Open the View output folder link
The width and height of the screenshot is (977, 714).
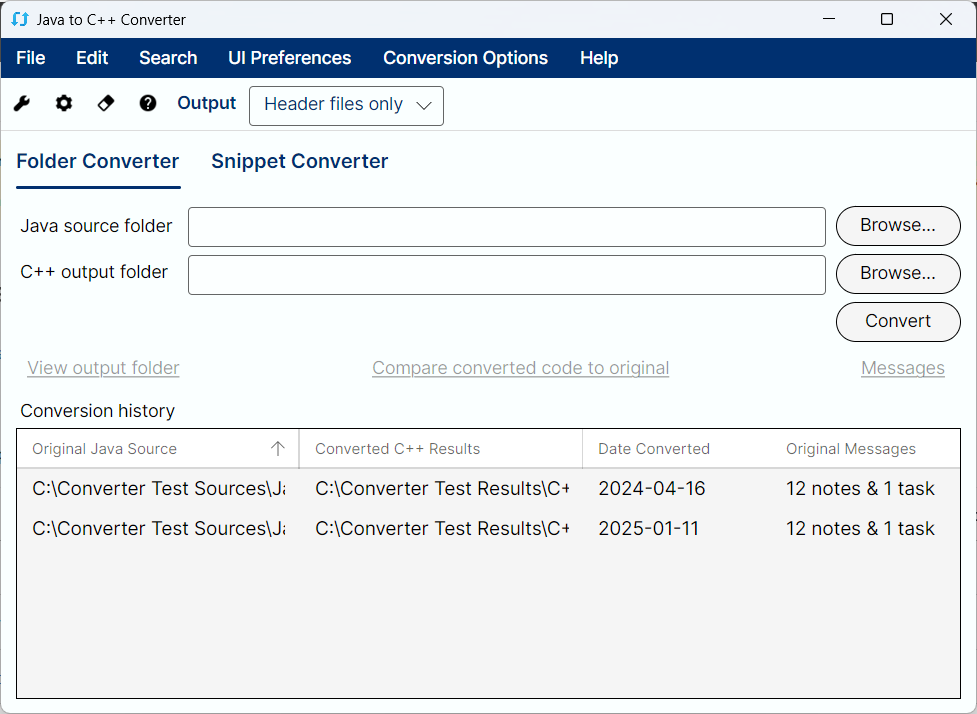103,368
